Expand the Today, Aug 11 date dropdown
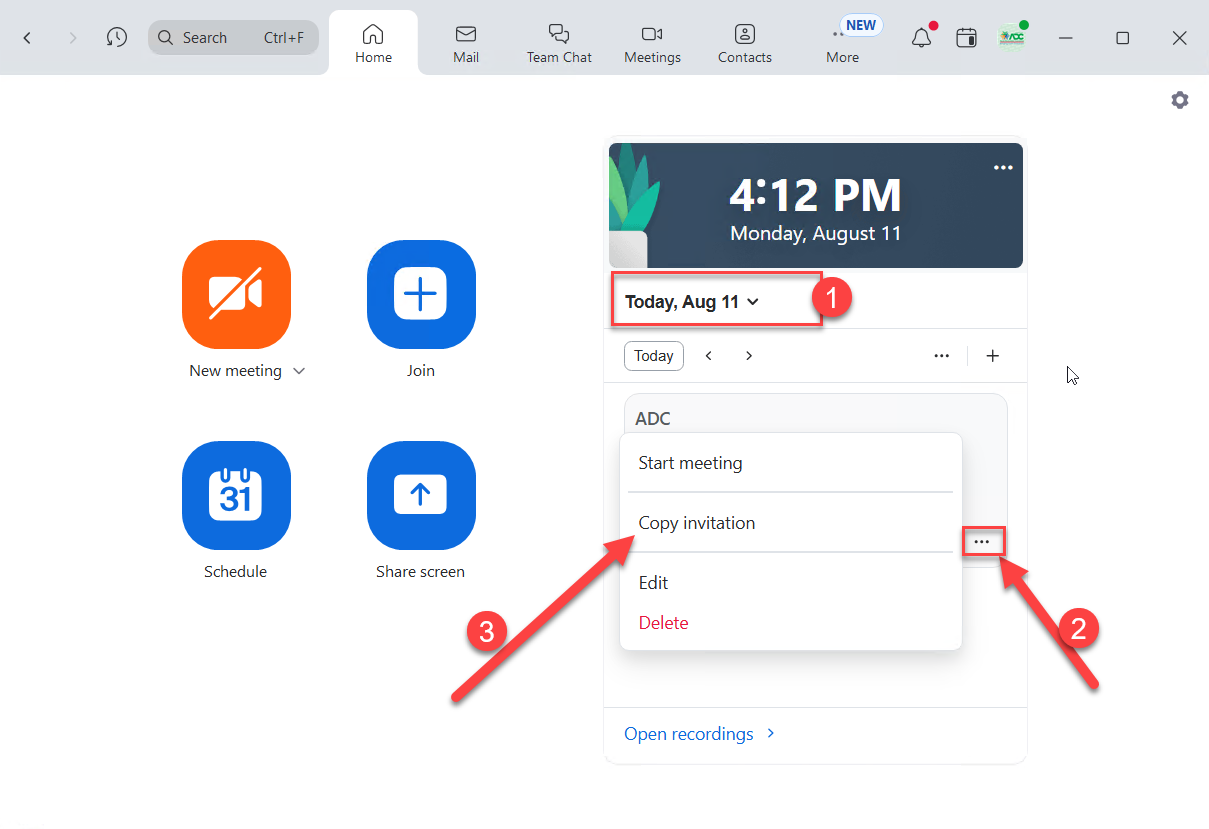1209x829 pixels. click(x=692, y=301)
